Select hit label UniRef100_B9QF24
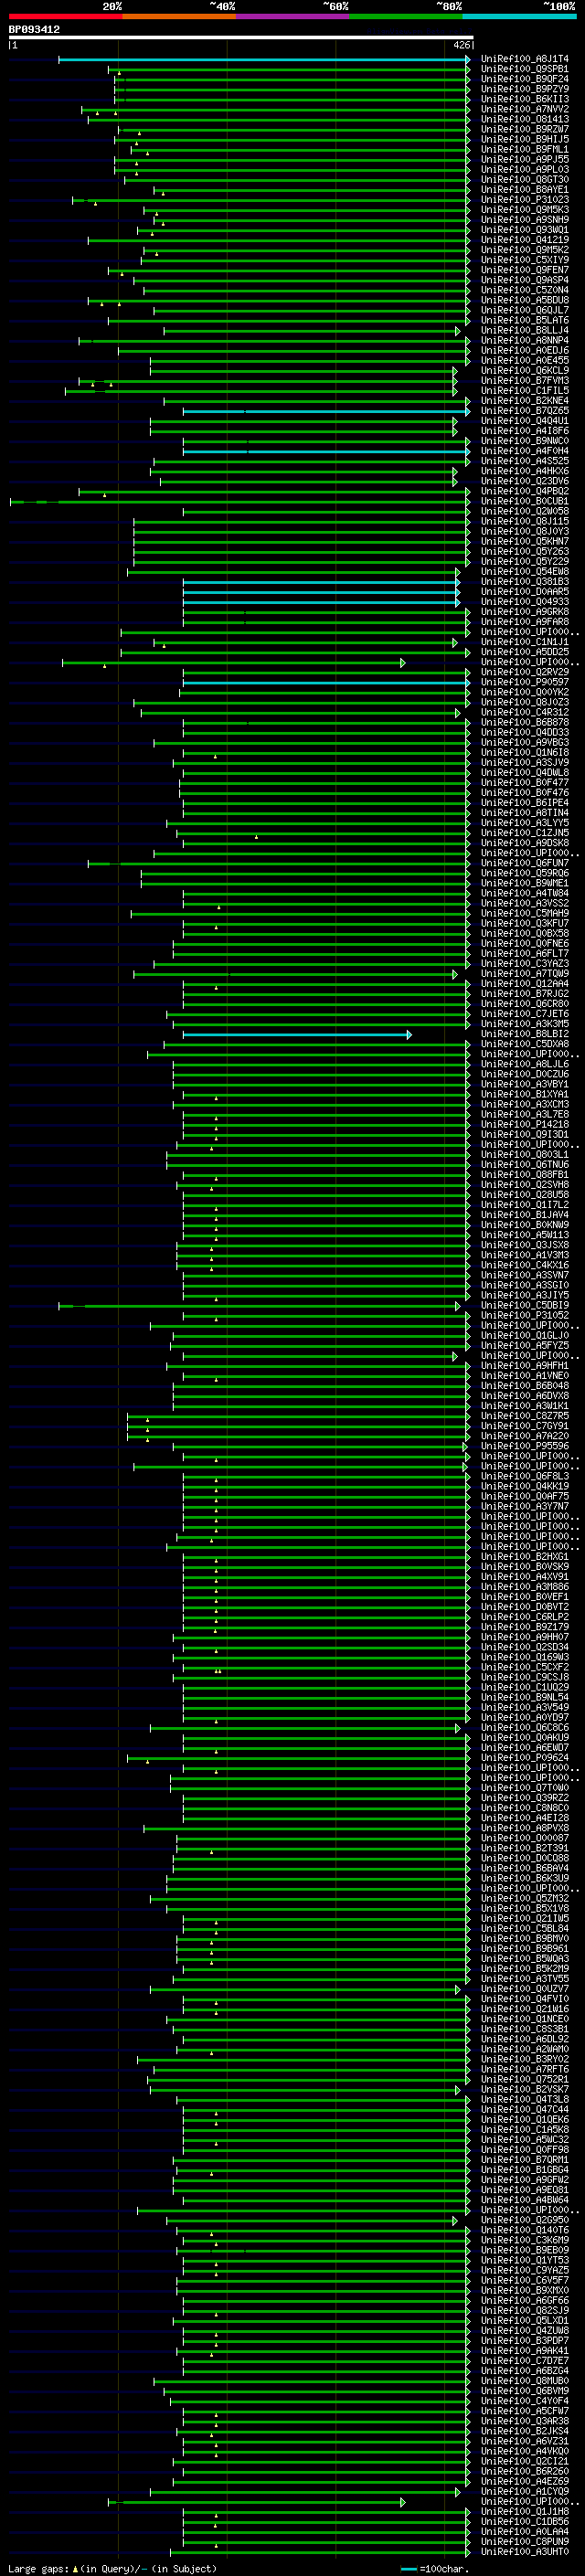The image size is (585, 2576). [x=524, y=79]
